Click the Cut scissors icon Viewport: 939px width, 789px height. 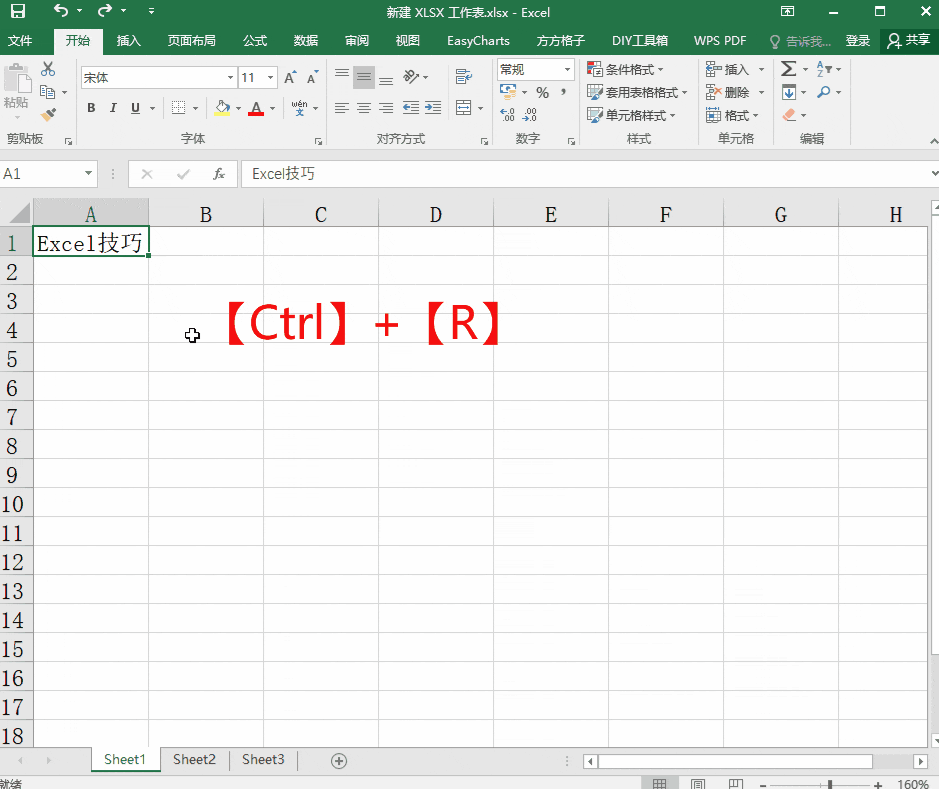tap(48, 69)
